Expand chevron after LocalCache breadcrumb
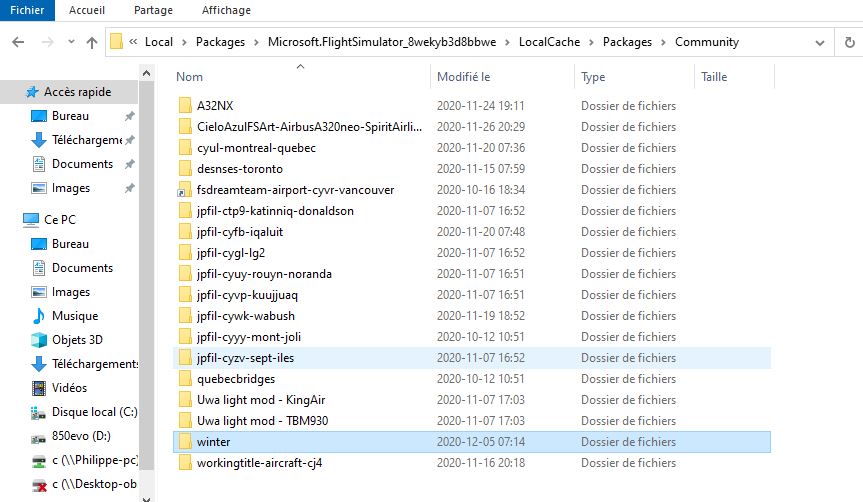Screen dimensions: 863x502 591,42
